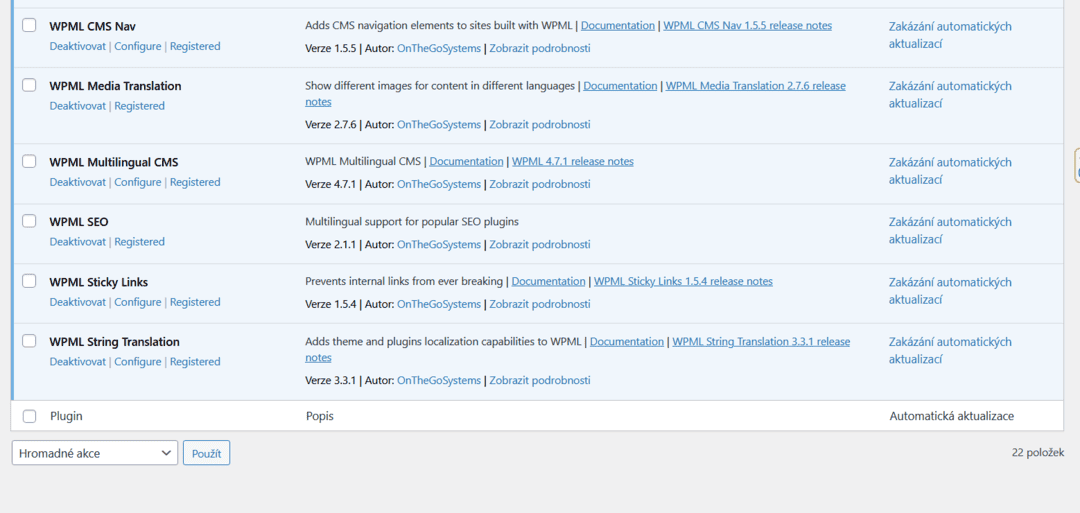Open WPML 4.7.1 release notes link
The height and width of the screenshot is (513, 1080).
click(x=572, y=162)
